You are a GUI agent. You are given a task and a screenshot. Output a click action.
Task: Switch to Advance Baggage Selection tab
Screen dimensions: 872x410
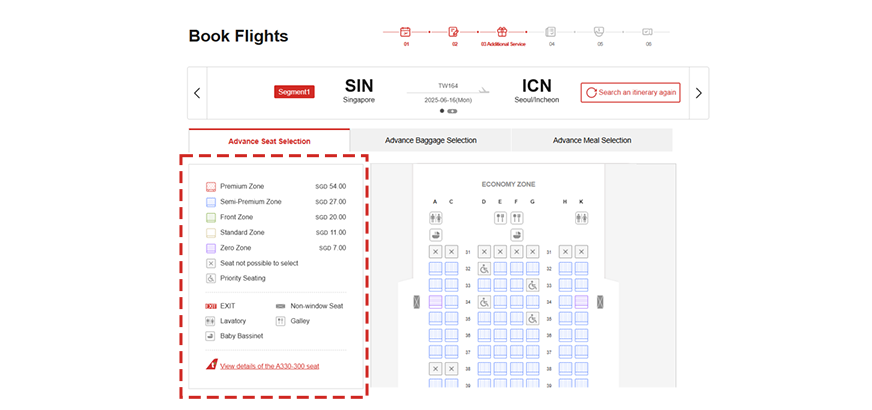430,141
